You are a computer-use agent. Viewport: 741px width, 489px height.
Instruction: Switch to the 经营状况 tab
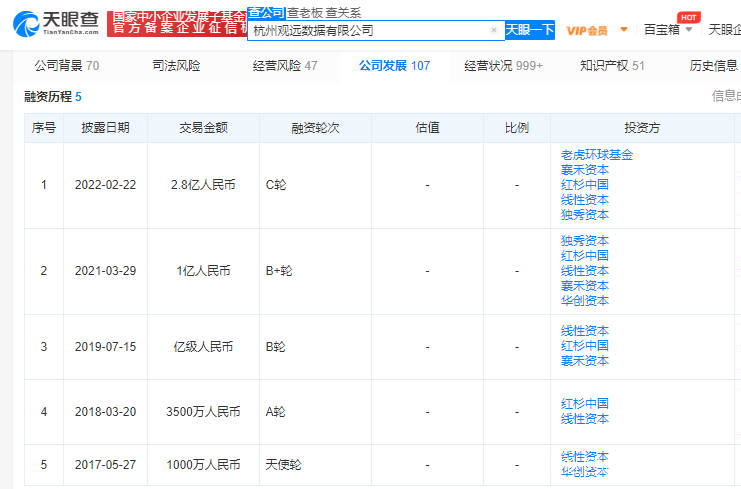pos(503,66)
